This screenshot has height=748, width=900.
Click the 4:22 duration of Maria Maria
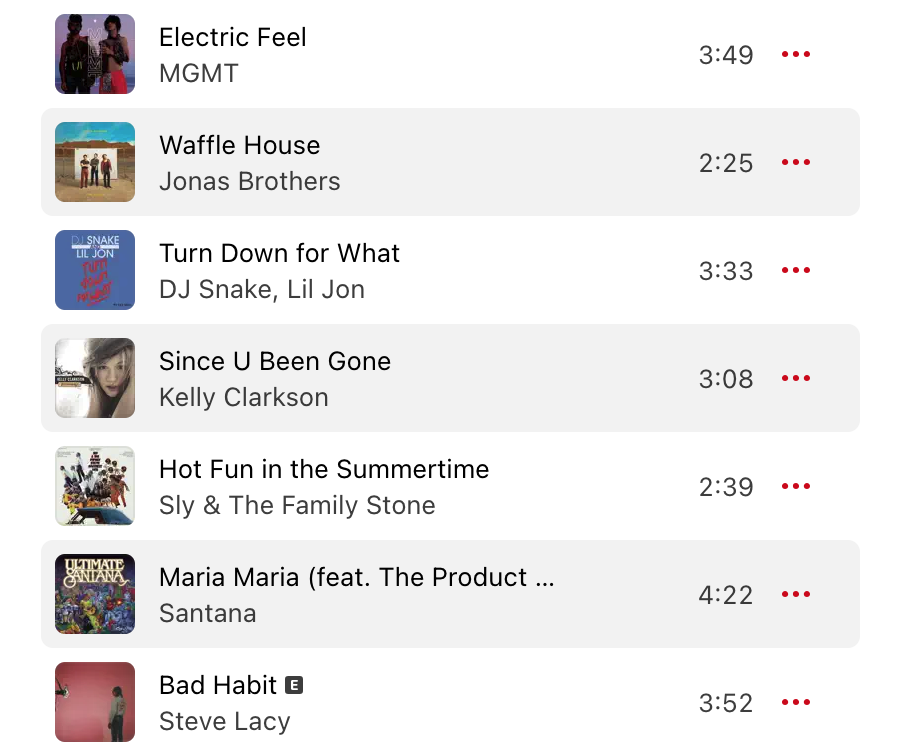pos(725,595)
